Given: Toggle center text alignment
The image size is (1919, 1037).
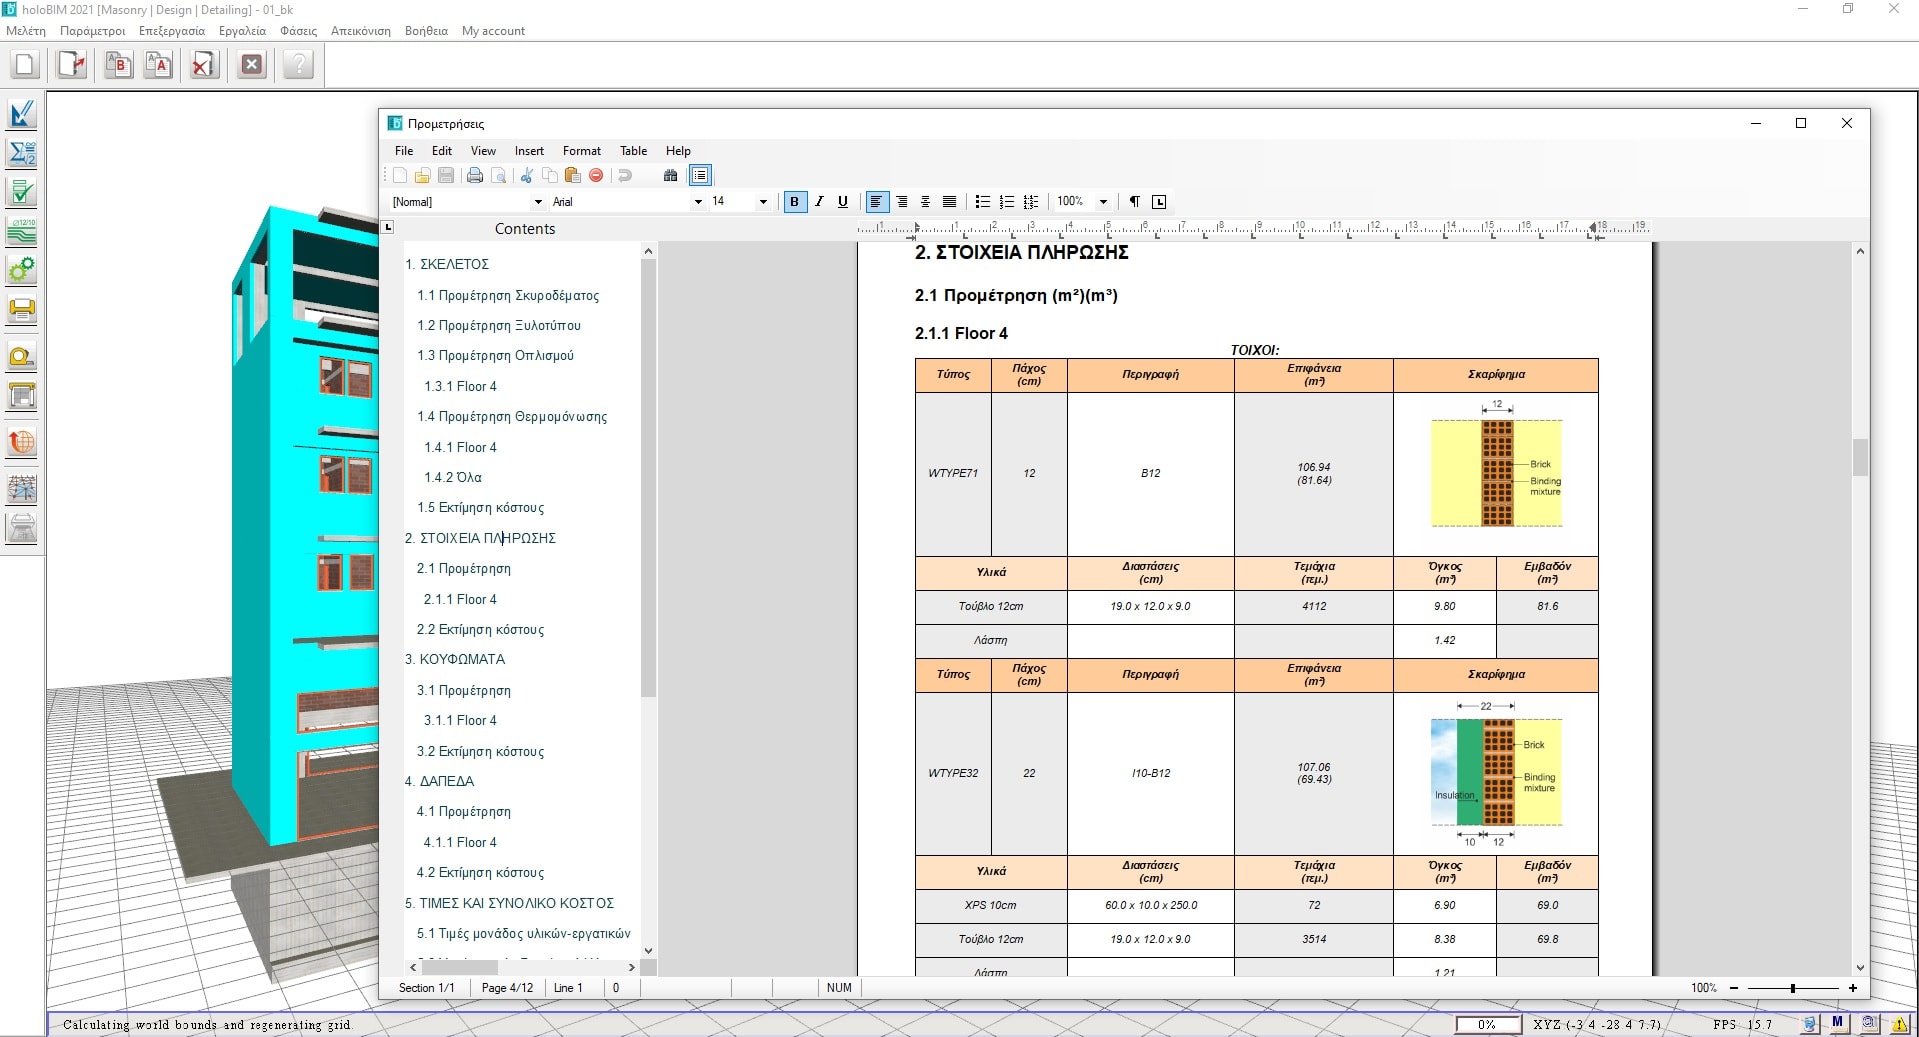Looking at the screenshot, I should pos(925,202).
